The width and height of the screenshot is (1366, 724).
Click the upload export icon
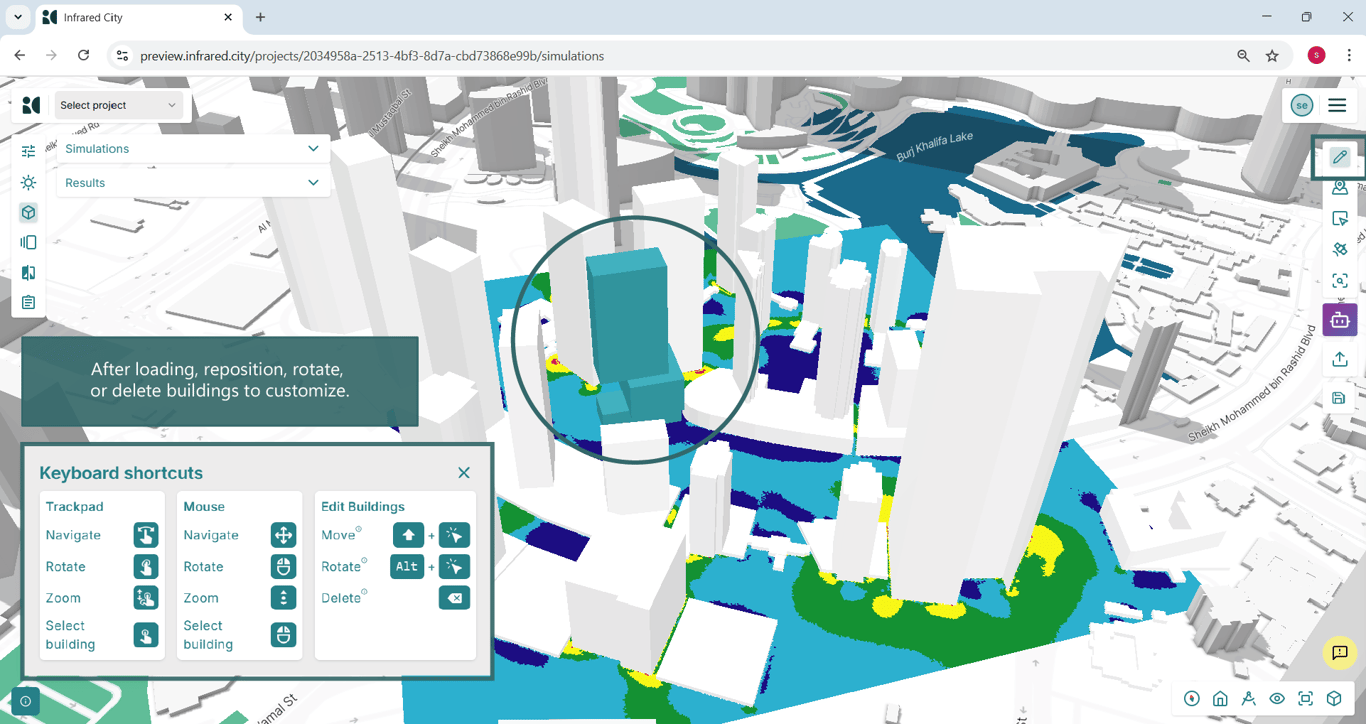coord(1339,359)
